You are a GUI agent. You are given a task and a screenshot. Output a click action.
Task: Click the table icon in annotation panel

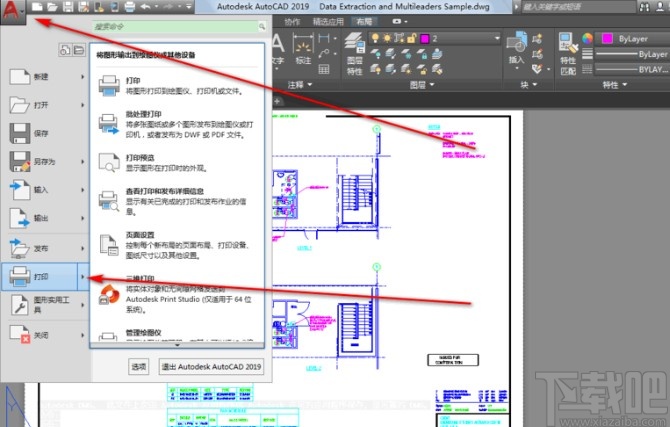click(324, 69)
